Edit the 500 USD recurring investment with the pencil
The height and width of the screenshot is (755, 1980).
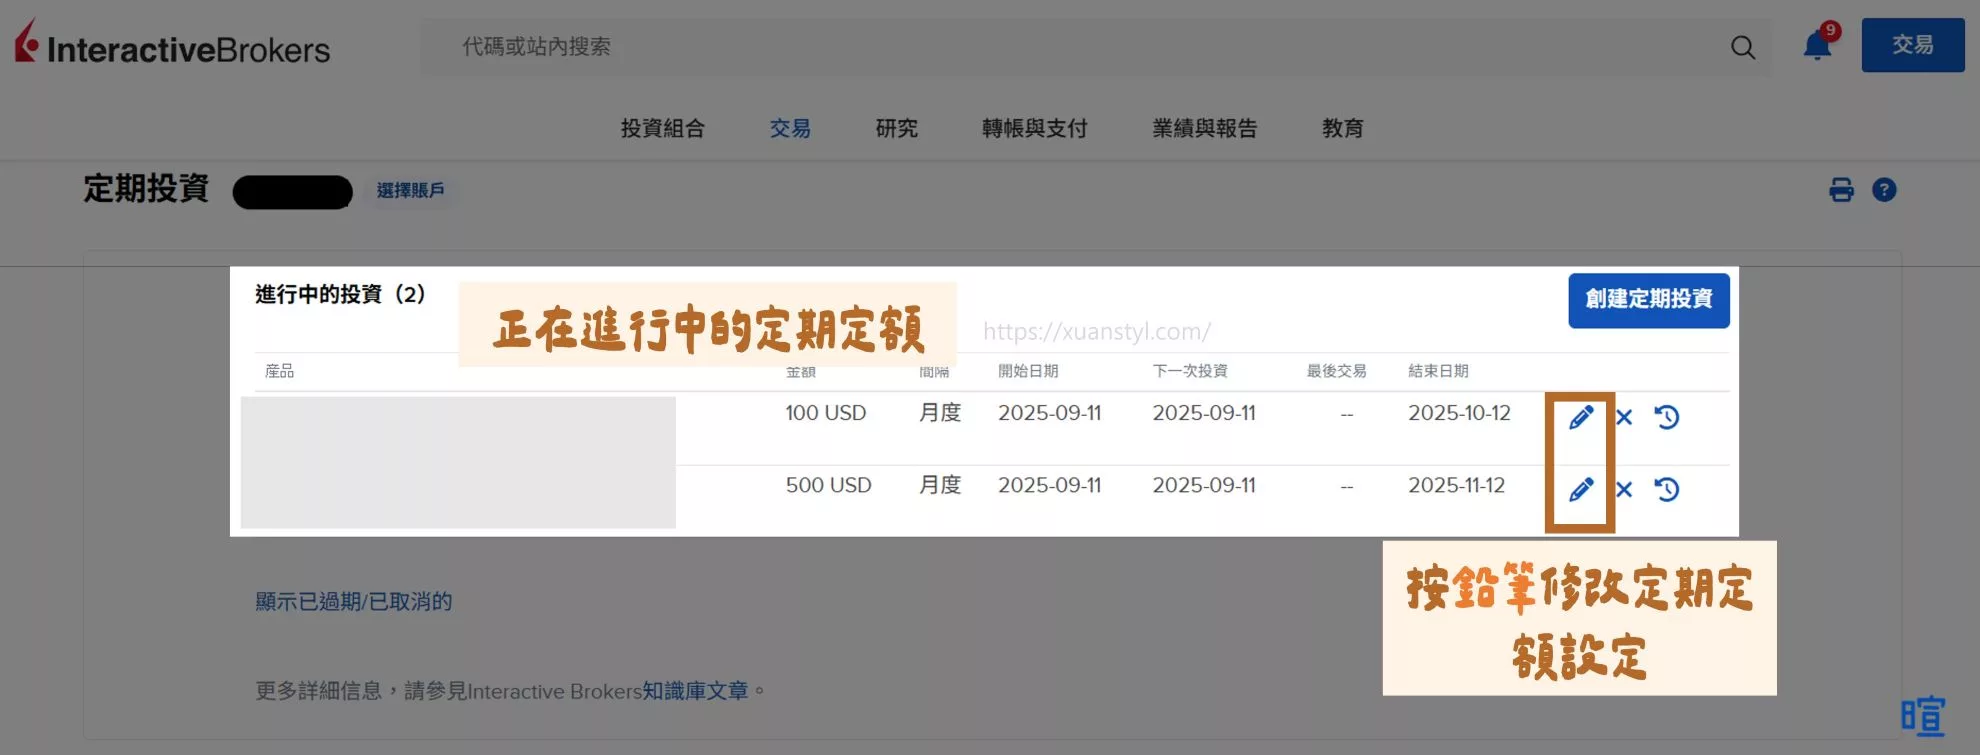(x=1581, y=489)
